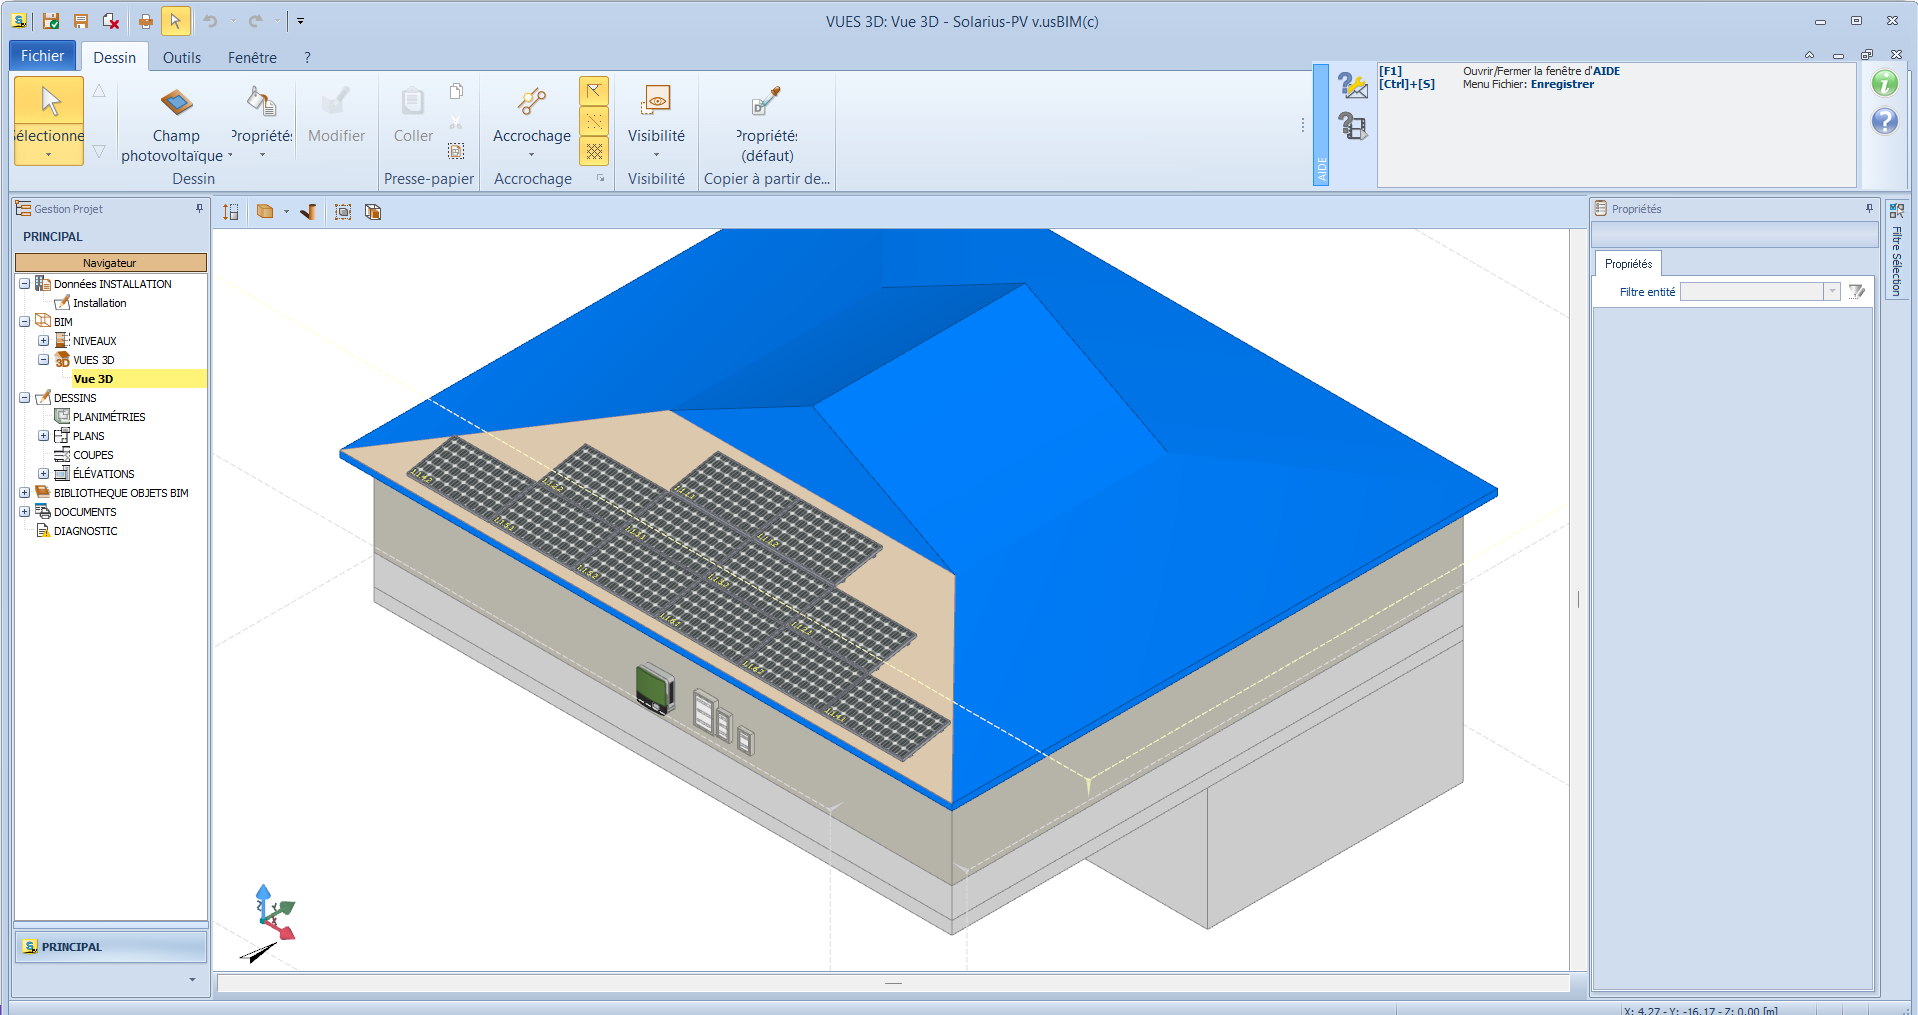Toggle the grid snap button
The height and width of the screenshot is (1015, 1918).
594,151
